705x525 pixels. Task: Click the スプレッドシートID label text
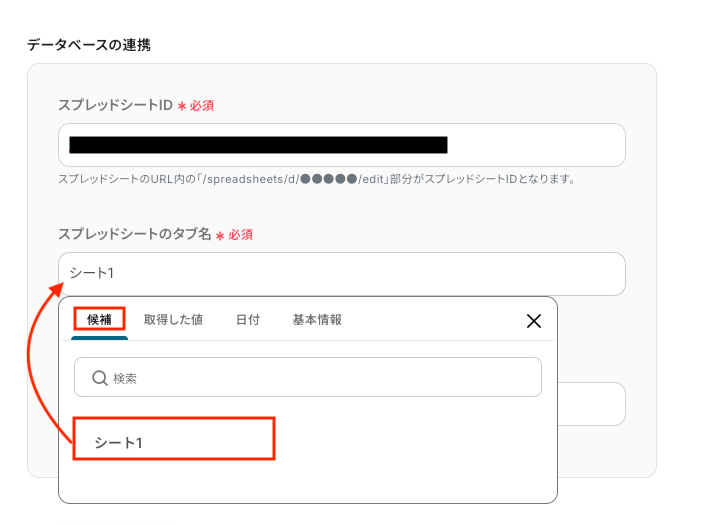(x=116, y=105)
